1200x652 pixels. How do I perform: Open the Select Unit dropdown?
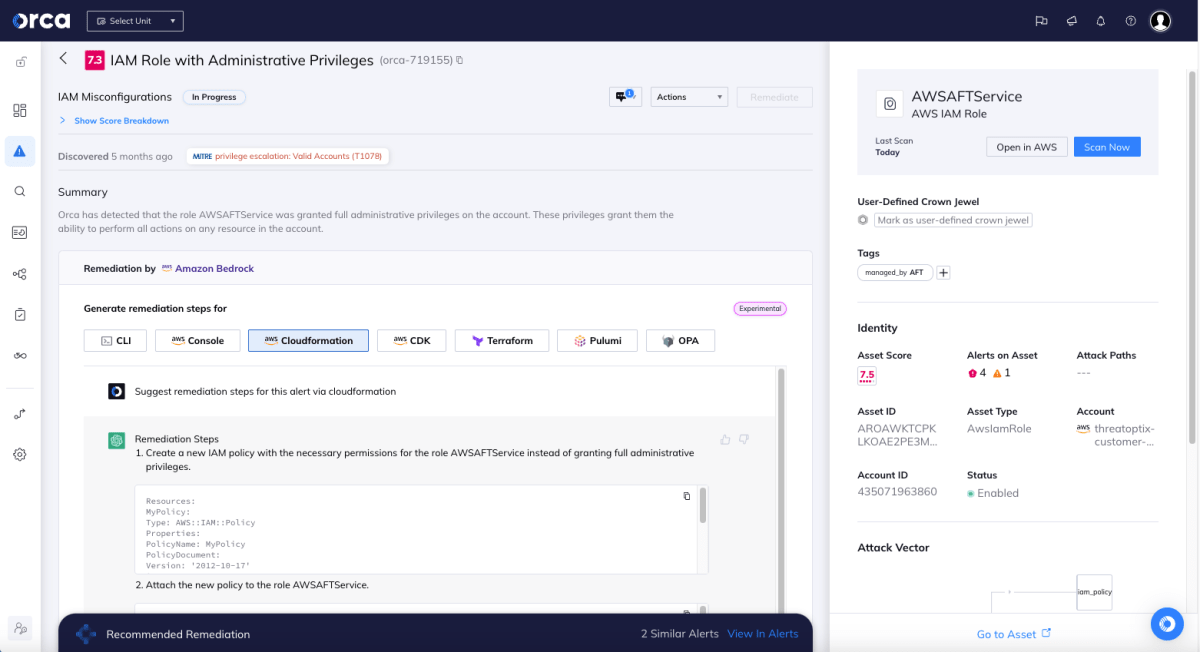click(x=135, y=21)
